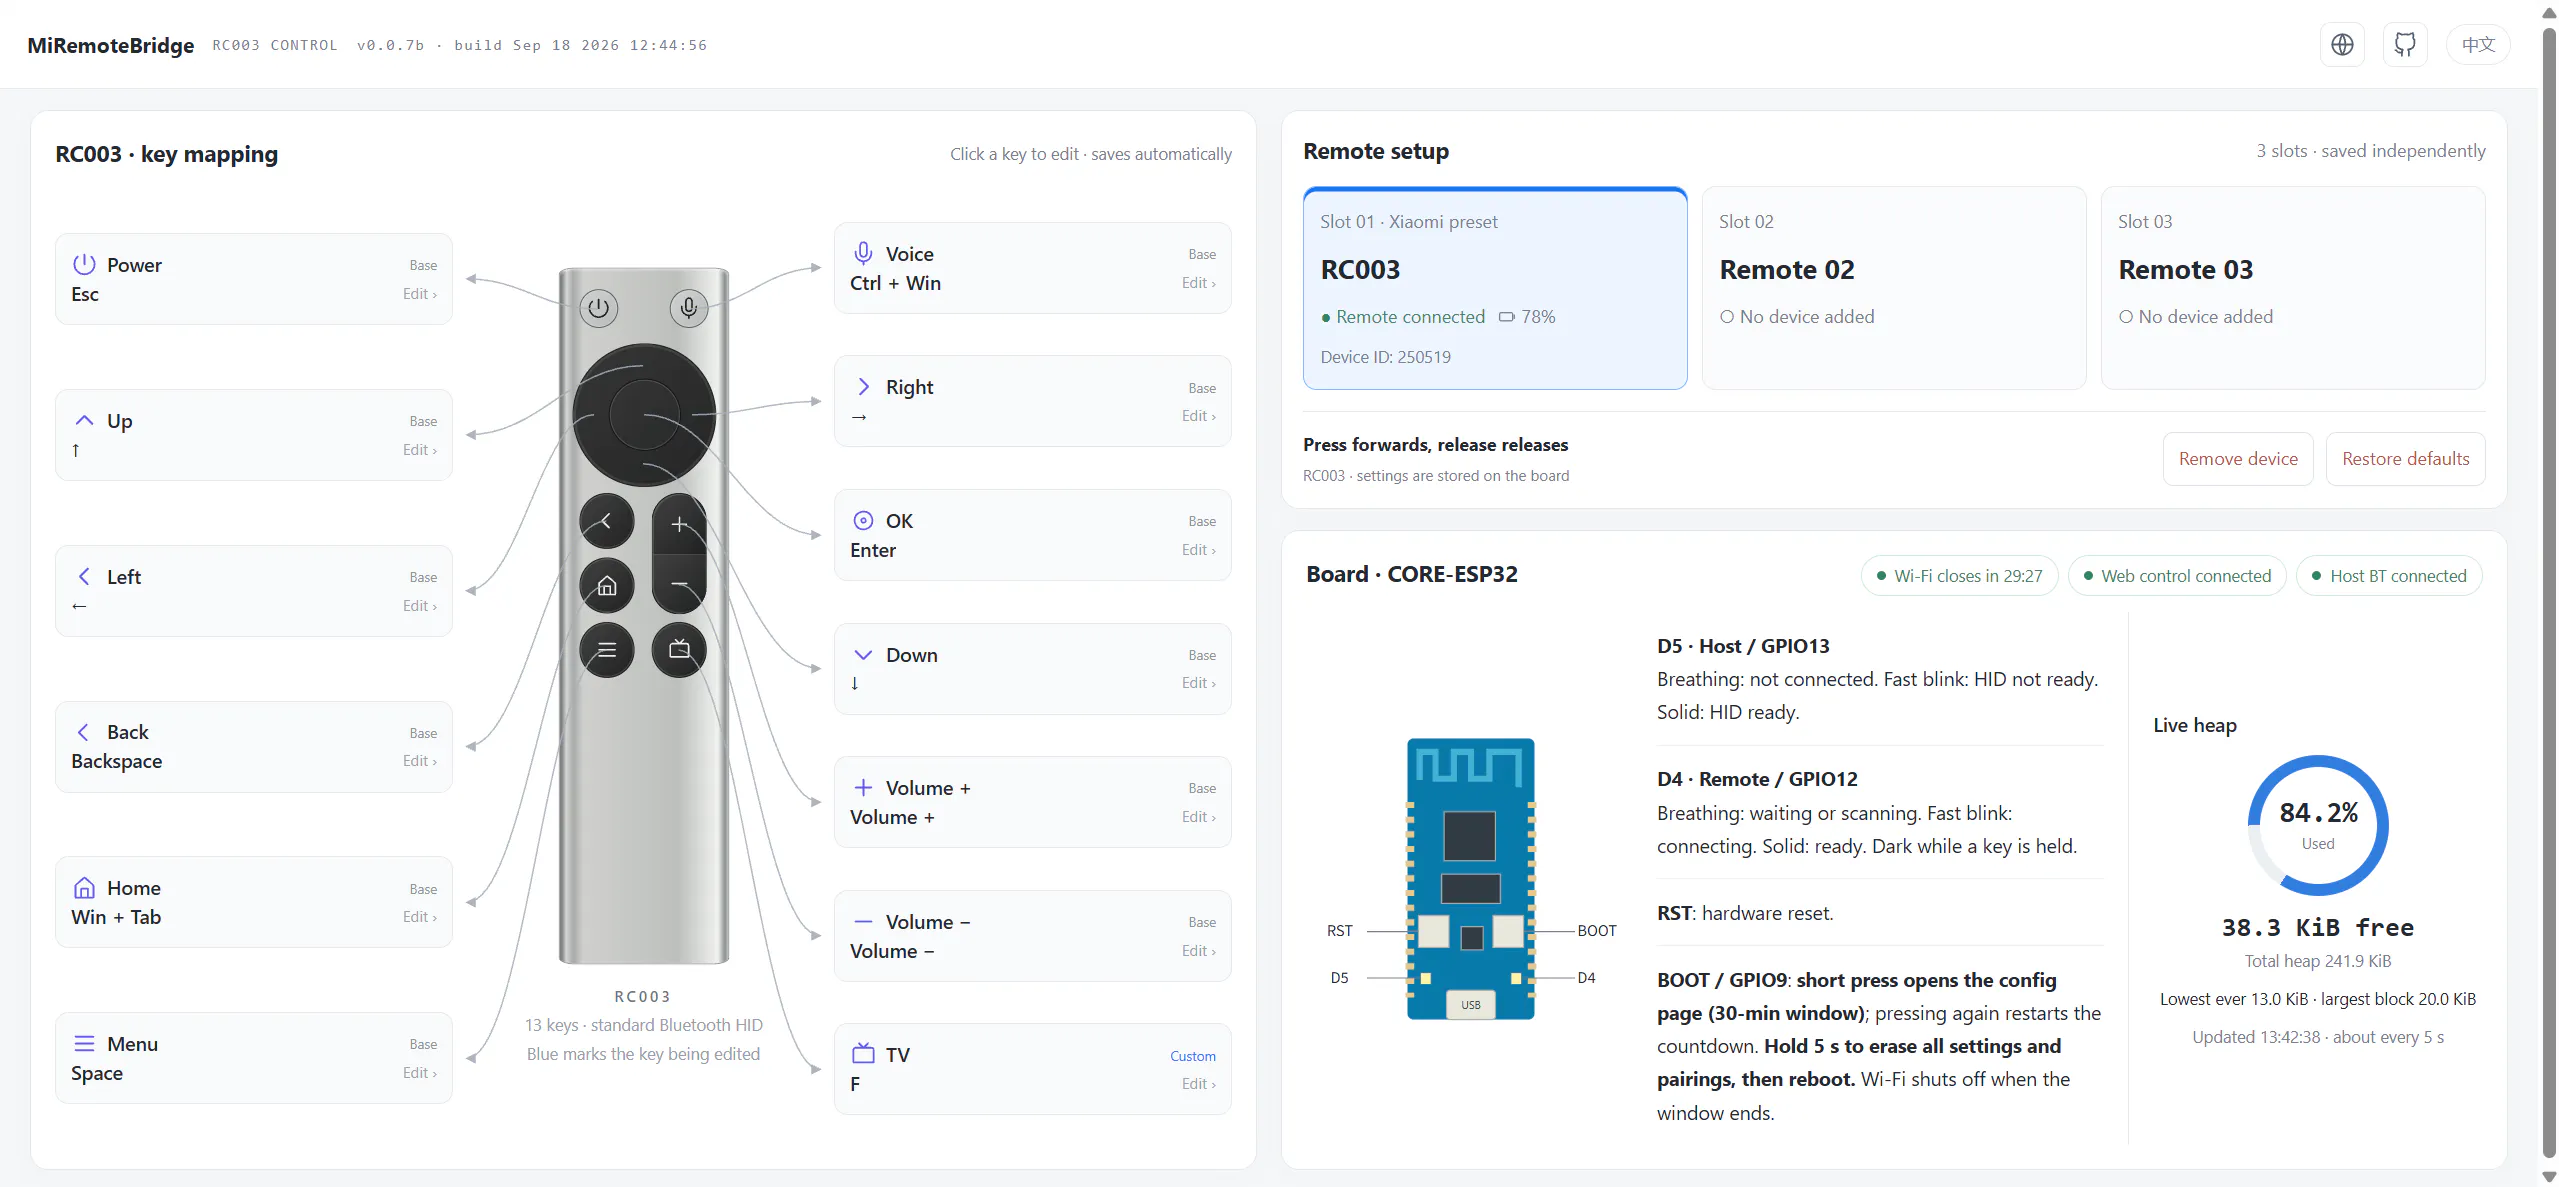Click the right chevron icon in Right card
The width and height of the screenshot is (2559, 1187).
coord(863,387)
